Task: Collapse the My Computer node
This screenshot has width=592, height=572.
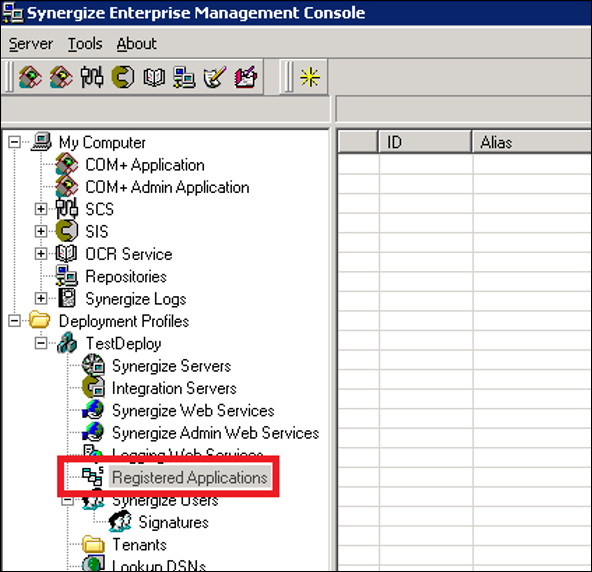Action: [14, 142]
